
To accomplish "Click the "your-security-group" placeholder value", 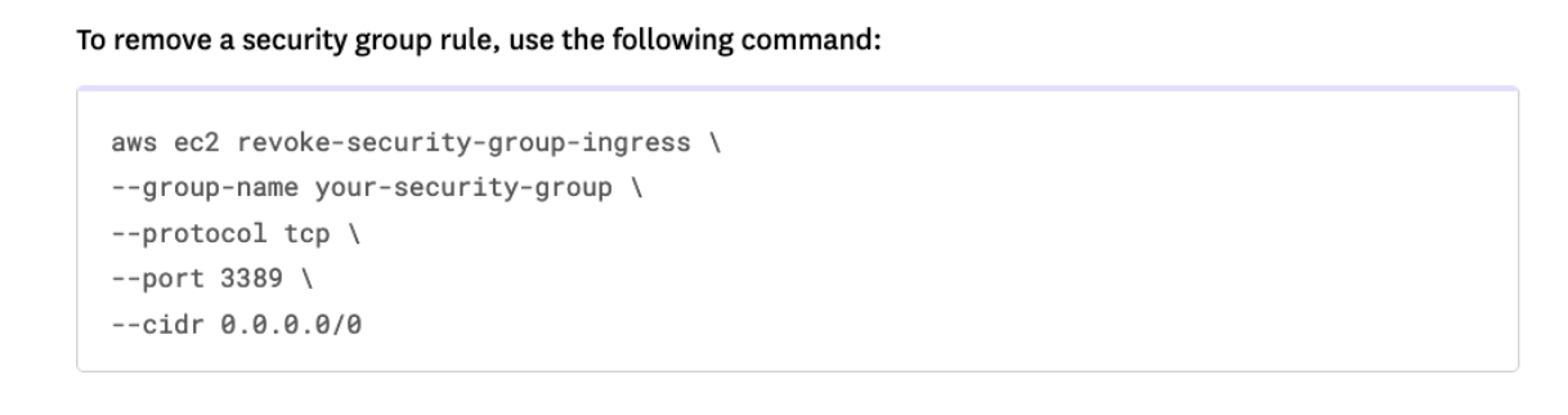I will 463,188.
